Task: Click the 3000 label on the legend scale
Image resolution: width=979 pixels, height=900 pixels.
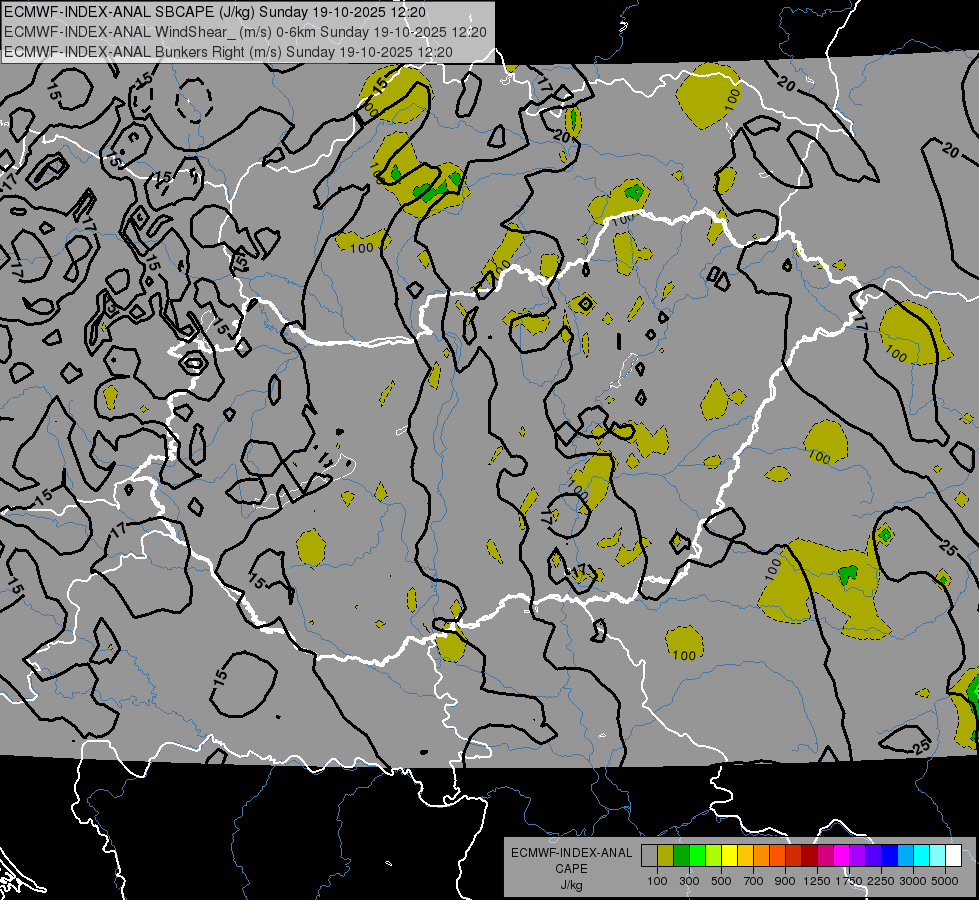Action: coord(913,881)
